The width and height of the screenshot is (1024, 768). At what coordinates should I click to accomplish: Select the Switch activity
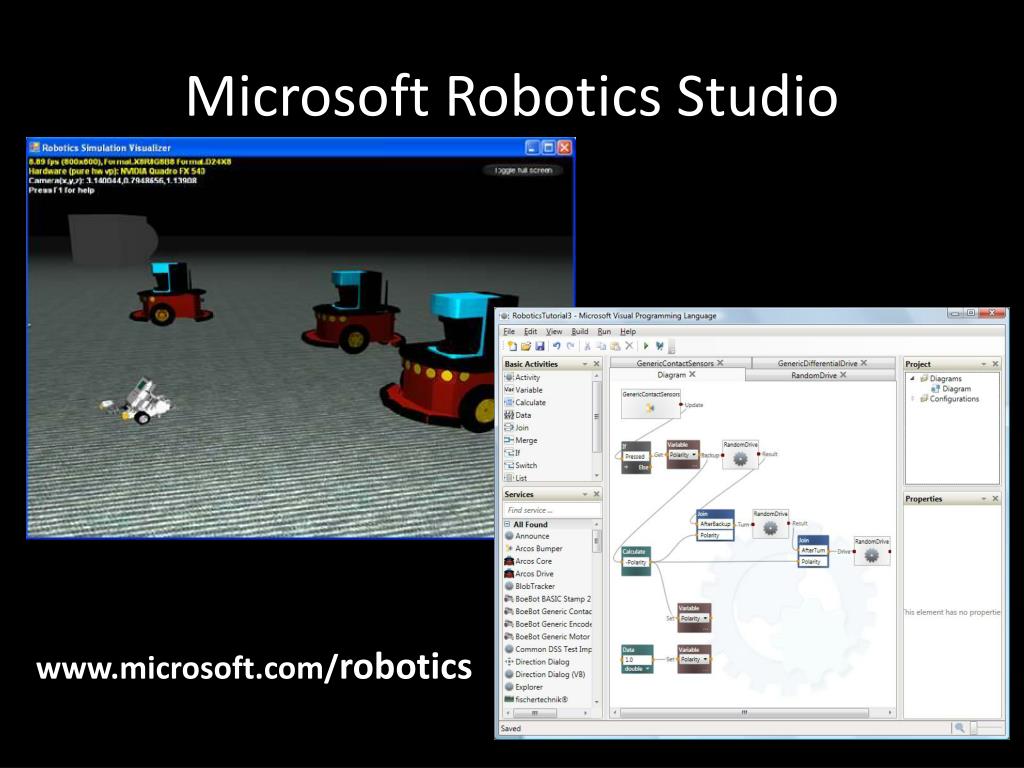(x=521, y=465)
